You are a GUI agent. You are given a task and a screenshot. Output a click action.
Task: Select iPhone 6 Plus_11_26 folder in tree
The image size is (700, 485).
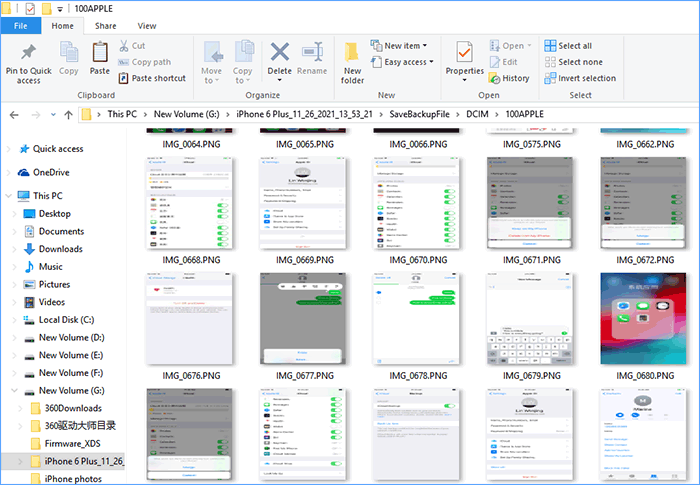click(x=77, y=461)
